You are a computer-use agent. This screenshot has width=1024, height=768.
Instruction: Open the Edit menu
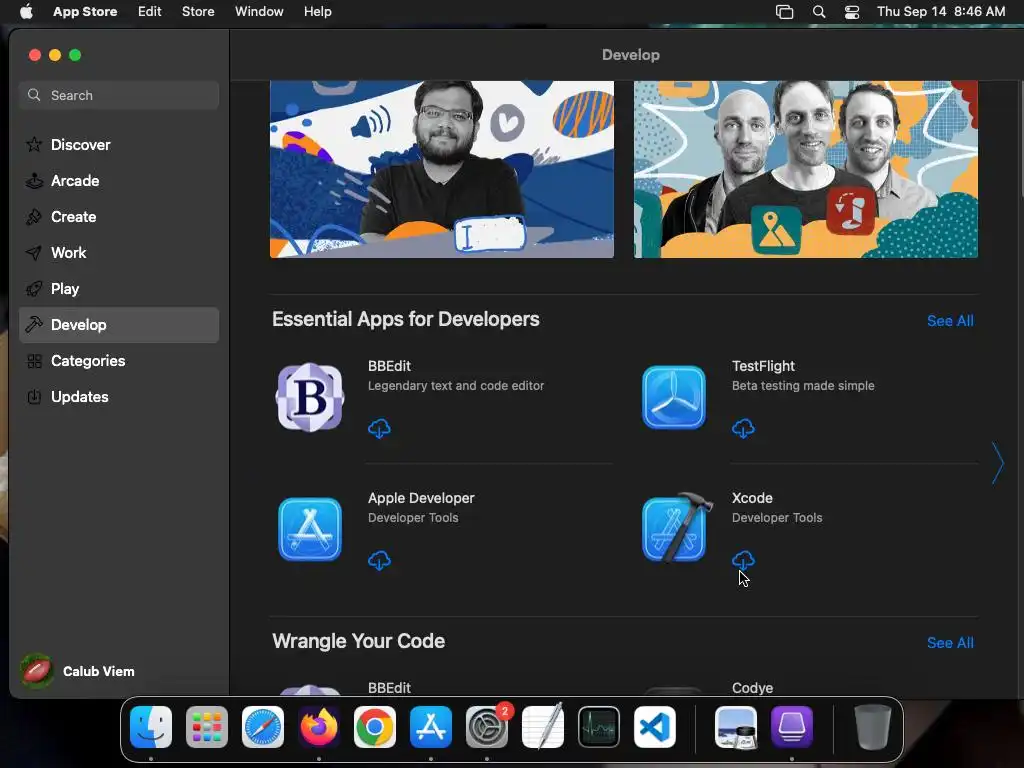(150, 12)
